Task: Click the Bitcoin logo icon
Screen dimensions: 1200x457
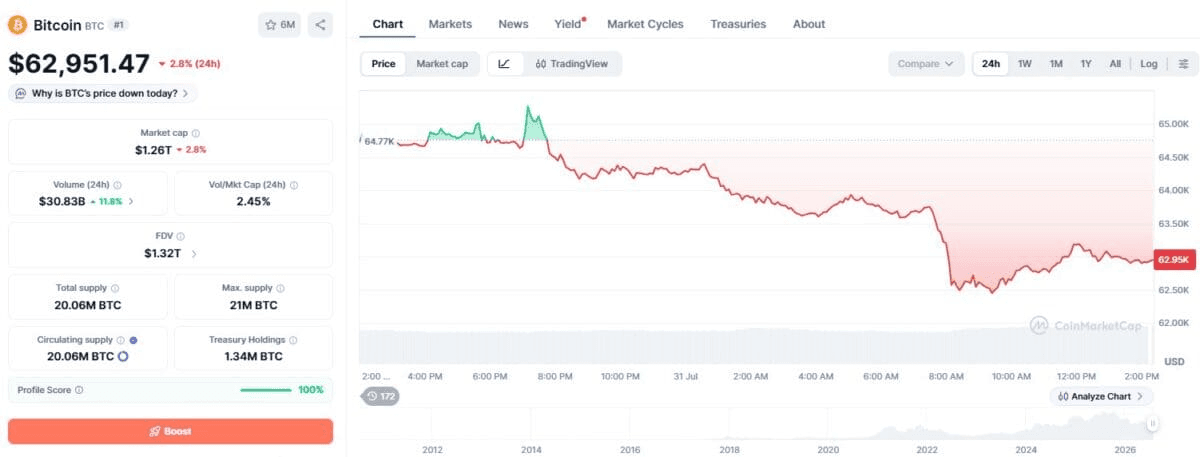Action: 17,24
